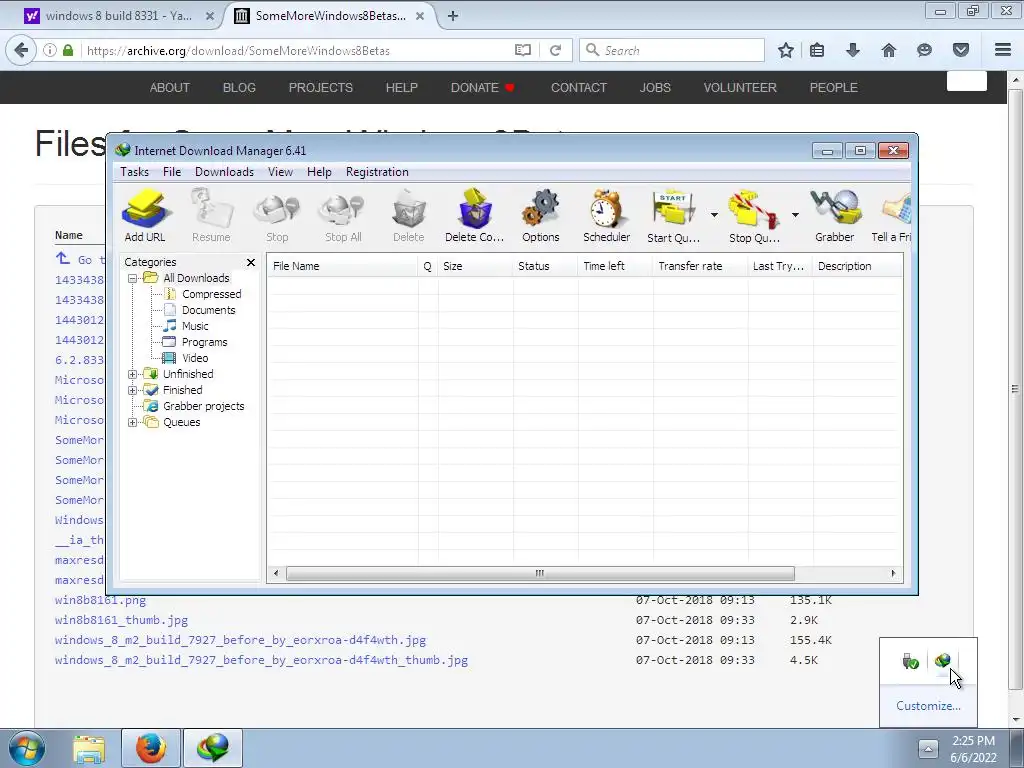Collapse the All Downloads tree node

coord(133,278)
